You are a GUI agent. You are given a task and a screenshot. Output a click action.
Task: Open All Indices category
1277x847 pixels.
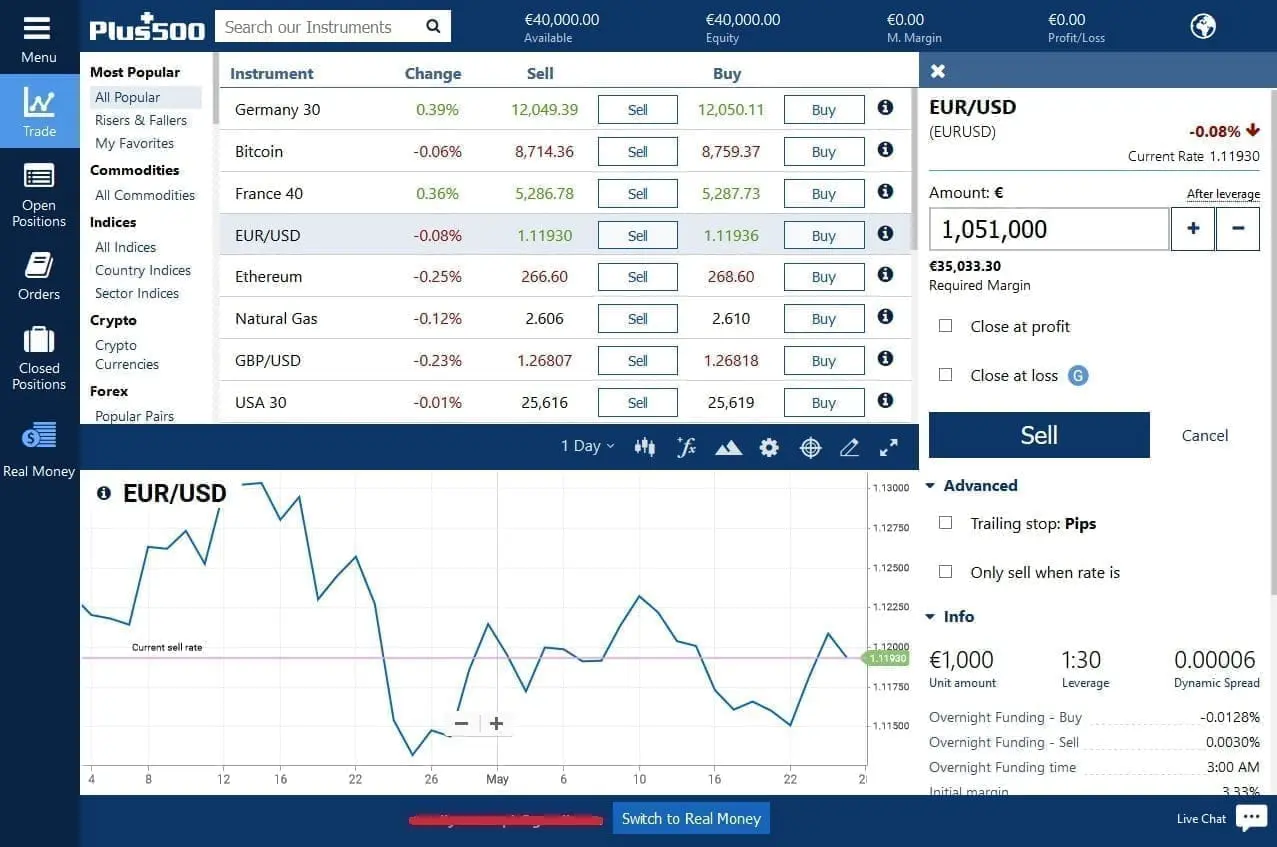pyautogui.click(x=125, y=247)
